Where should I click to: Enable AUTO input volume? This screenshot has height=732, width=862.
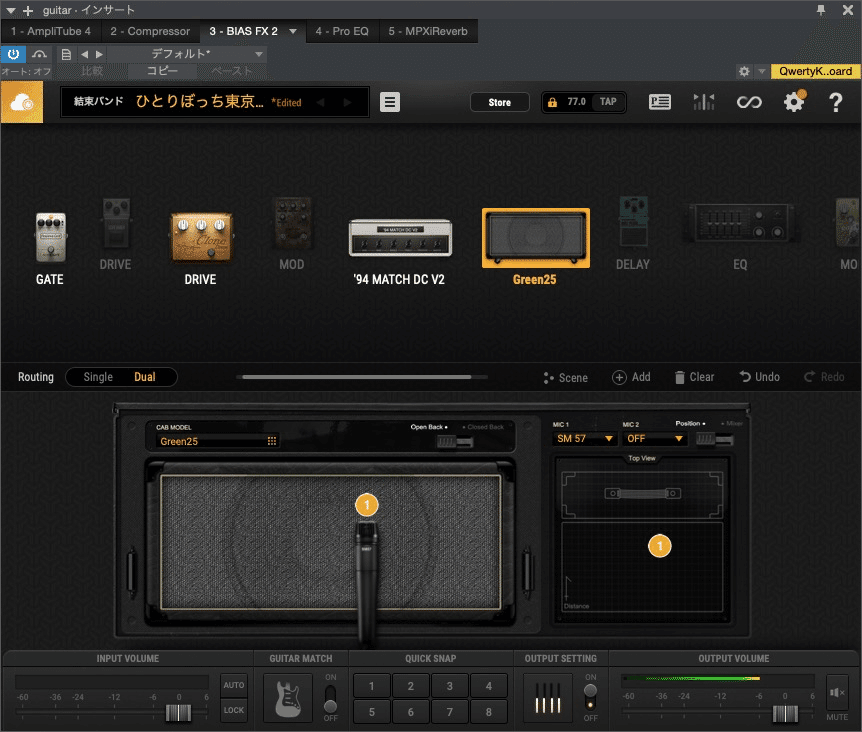tap(234, 685)
